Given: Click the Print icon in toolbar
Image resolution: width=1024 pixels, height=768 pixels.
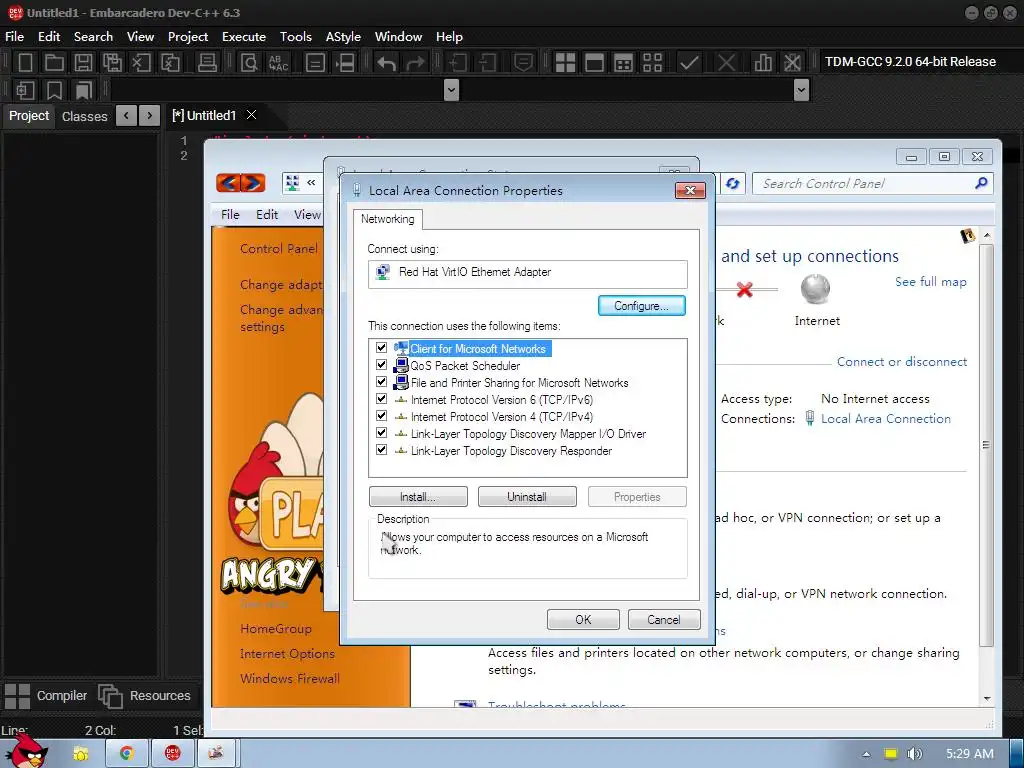Looking at the screenshot, I should coord(207,63).
